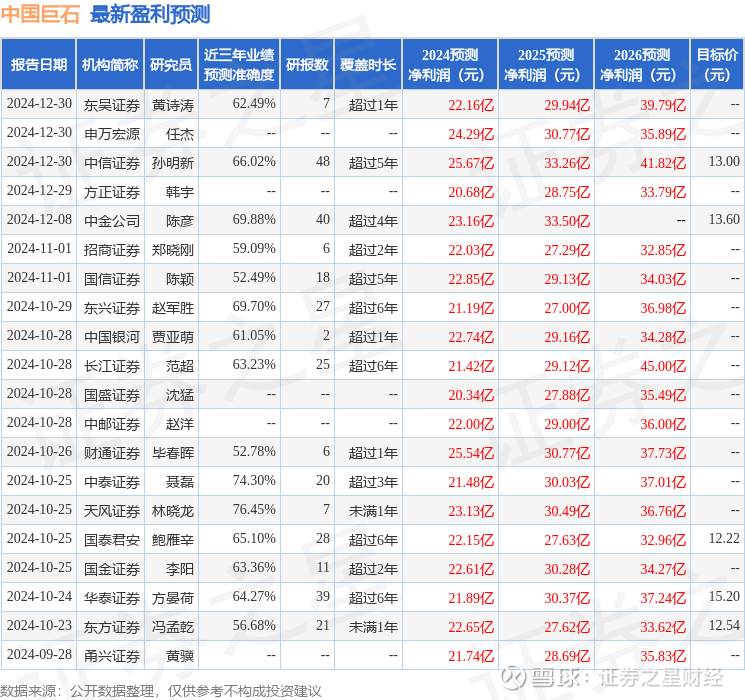Click the 33.50亿 2025 profit forecast

click(x=567, y=221)
